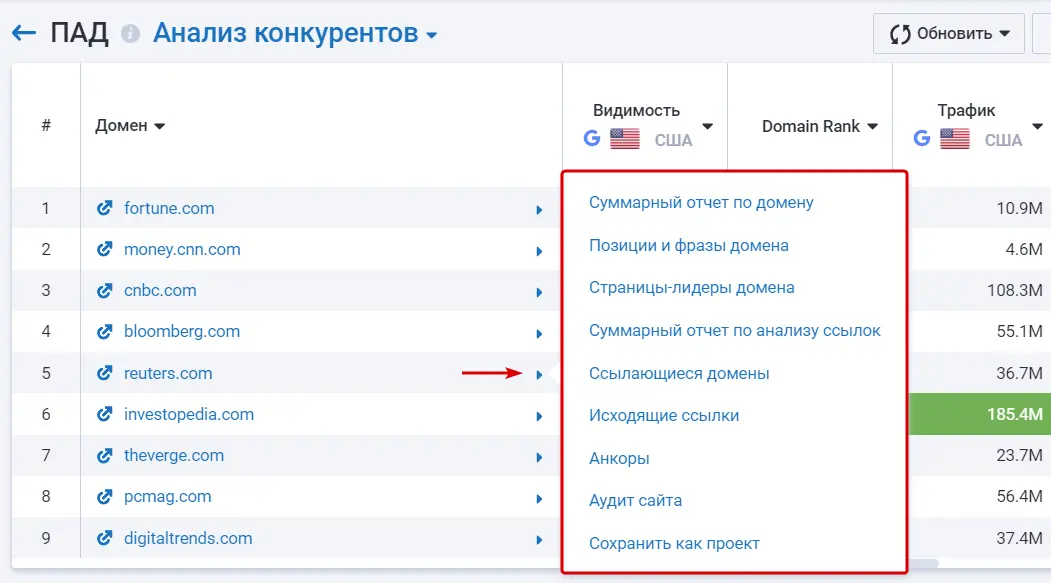This screenshot has height=583, width=1051.
Task: Click the back arrow next to ПАД
Action: click(x=24, y=33)
